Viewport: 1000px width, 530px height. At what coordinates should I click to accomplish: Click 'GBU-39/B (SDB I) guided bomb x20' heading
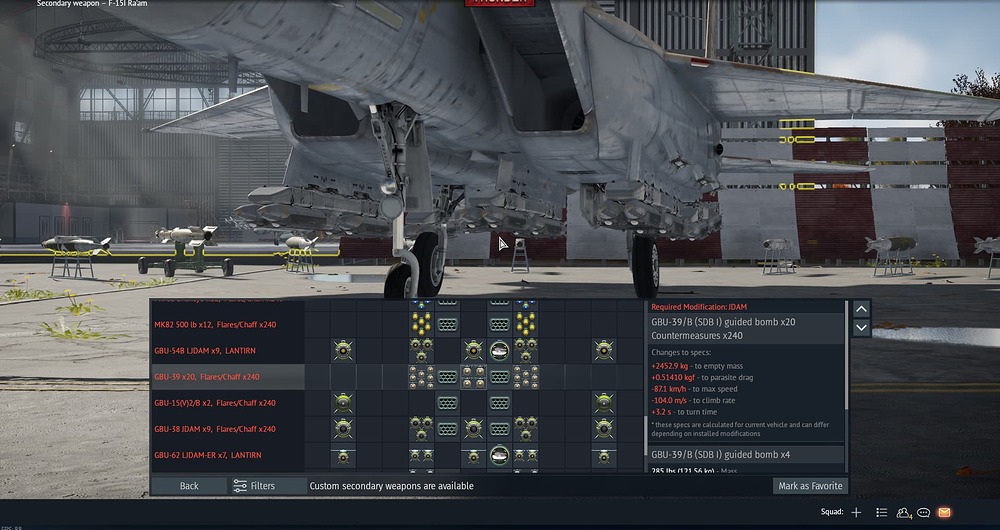point(723,322)
